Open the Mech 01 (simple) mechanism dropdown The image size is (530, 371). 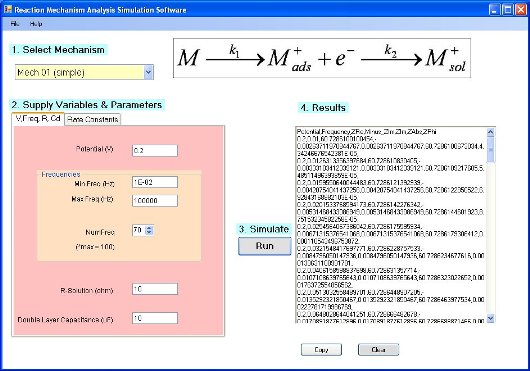(x=84, y=72)
